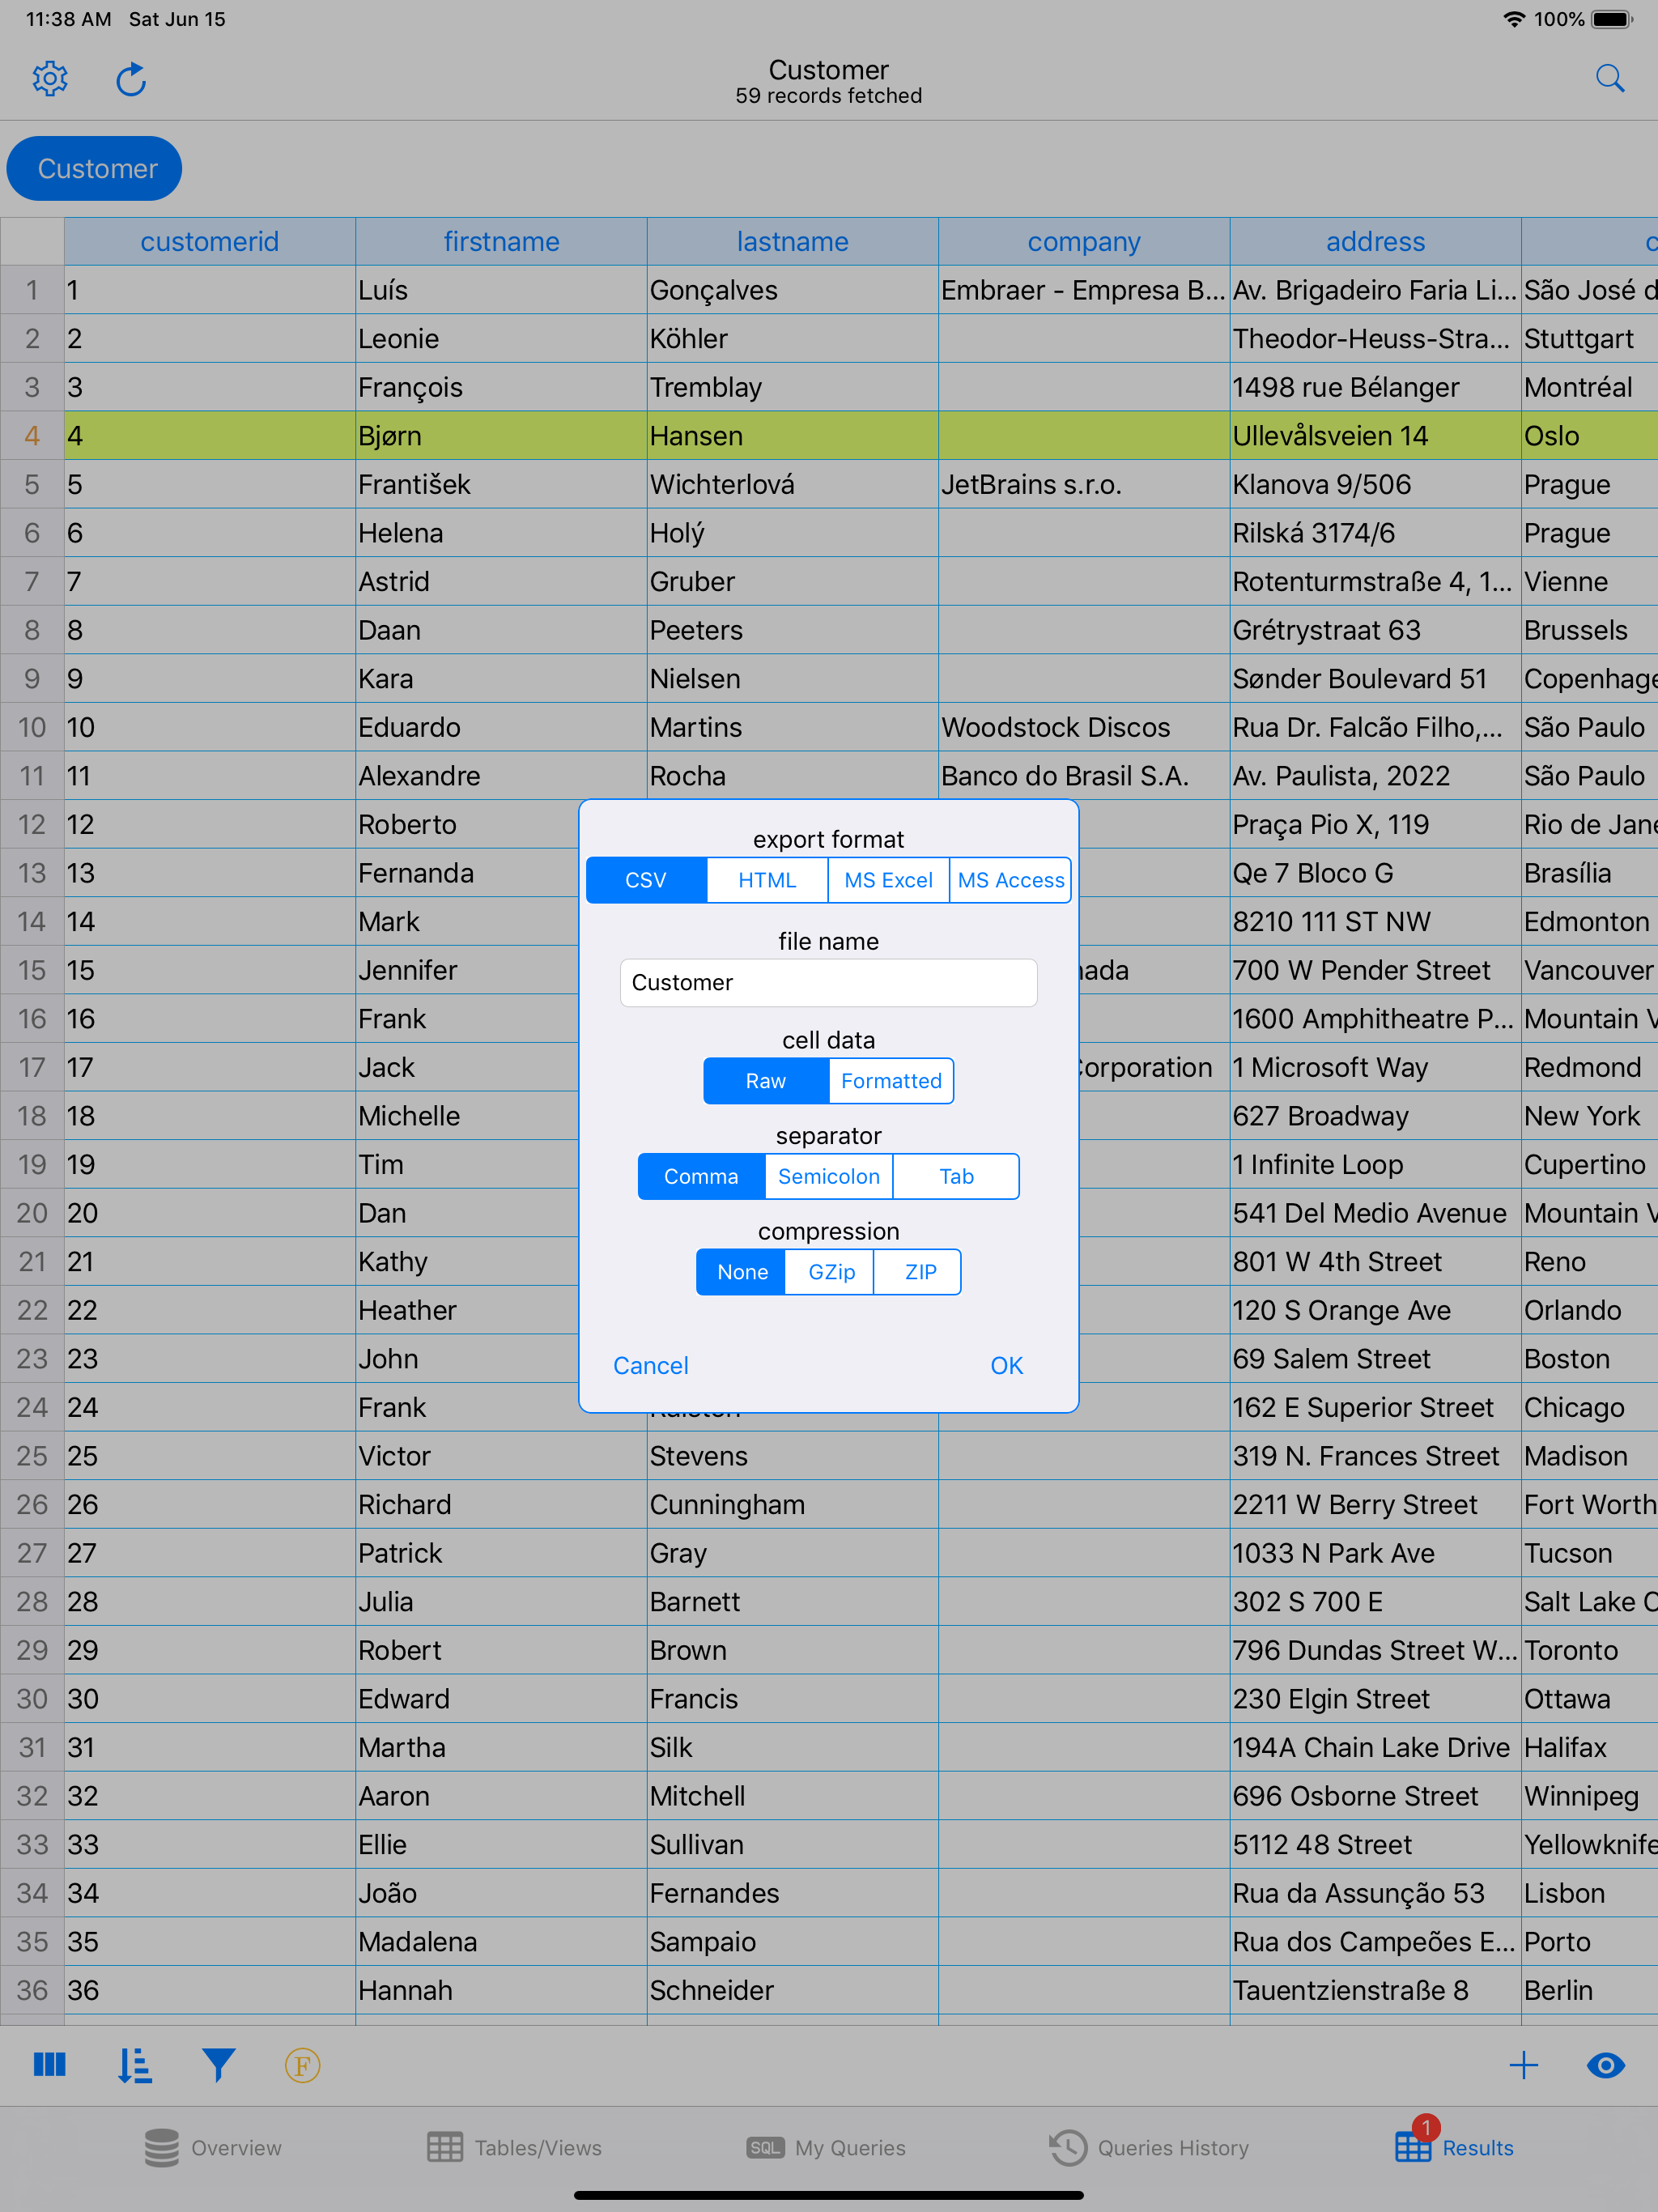Screen dimensions: 1658x2212
Task: Open the search magnifier icon
Action: pos(1609,79)
